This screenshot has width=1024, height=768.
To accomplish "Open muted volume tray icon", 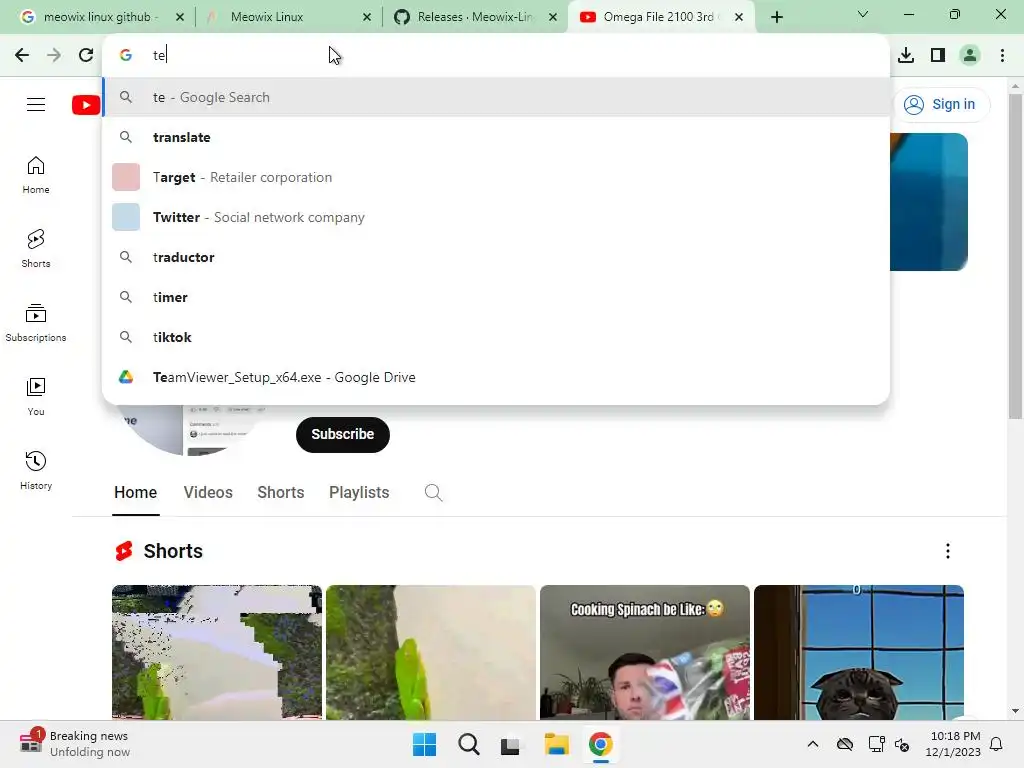I will [x=902, y=744].
